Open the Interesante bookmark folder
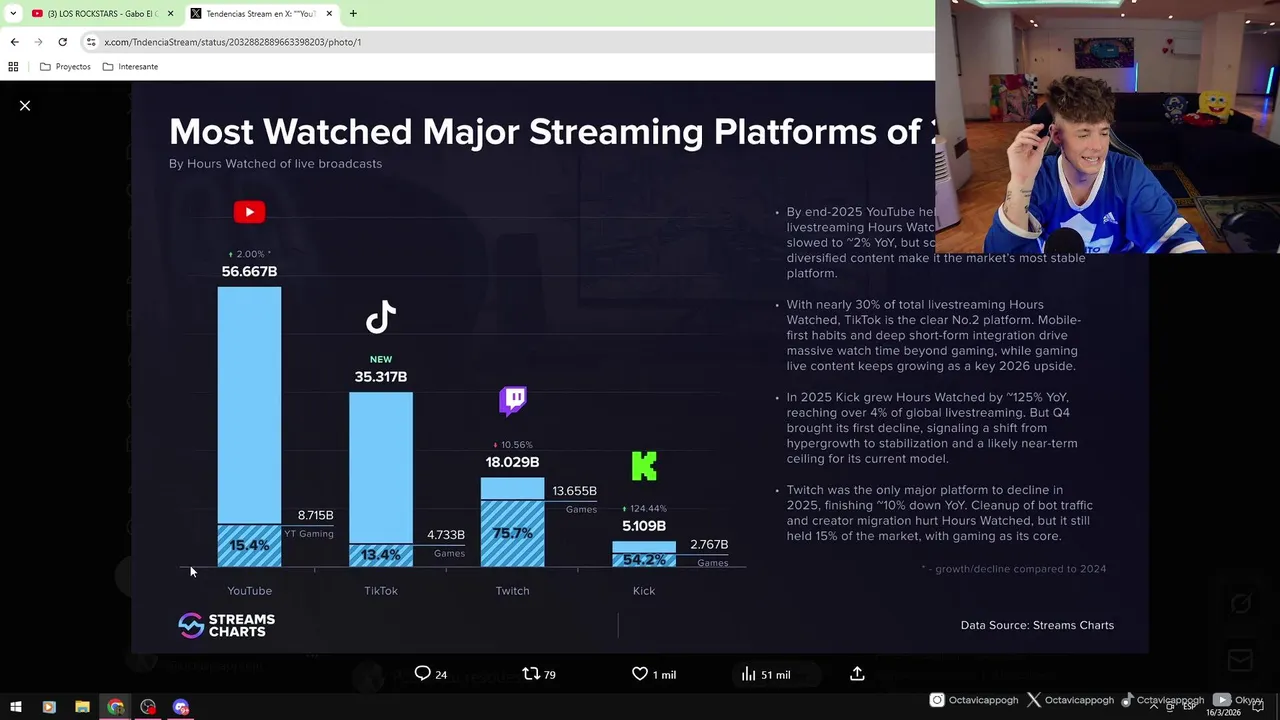This screenshot has width=1280, height=720. (x=130, y=67)
